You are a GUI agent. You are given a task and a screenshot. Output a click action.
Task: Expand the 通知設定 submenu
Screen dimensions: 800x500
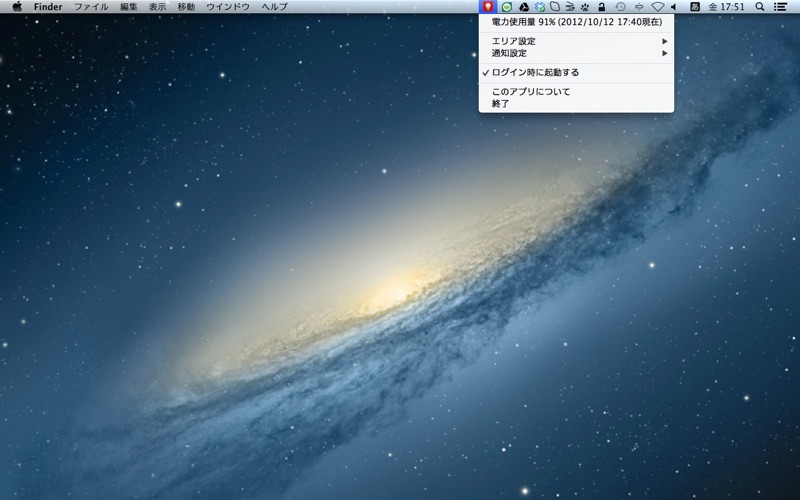point(576,53)
